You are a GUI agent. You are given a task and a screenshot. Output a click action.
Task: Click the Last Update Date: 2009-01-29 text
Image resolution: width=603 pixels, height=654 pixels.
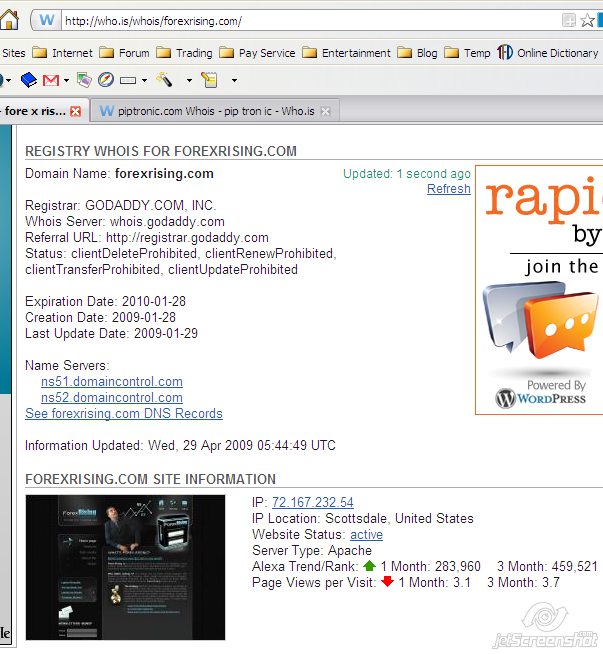pyautogui.click(x=111, y=333)
